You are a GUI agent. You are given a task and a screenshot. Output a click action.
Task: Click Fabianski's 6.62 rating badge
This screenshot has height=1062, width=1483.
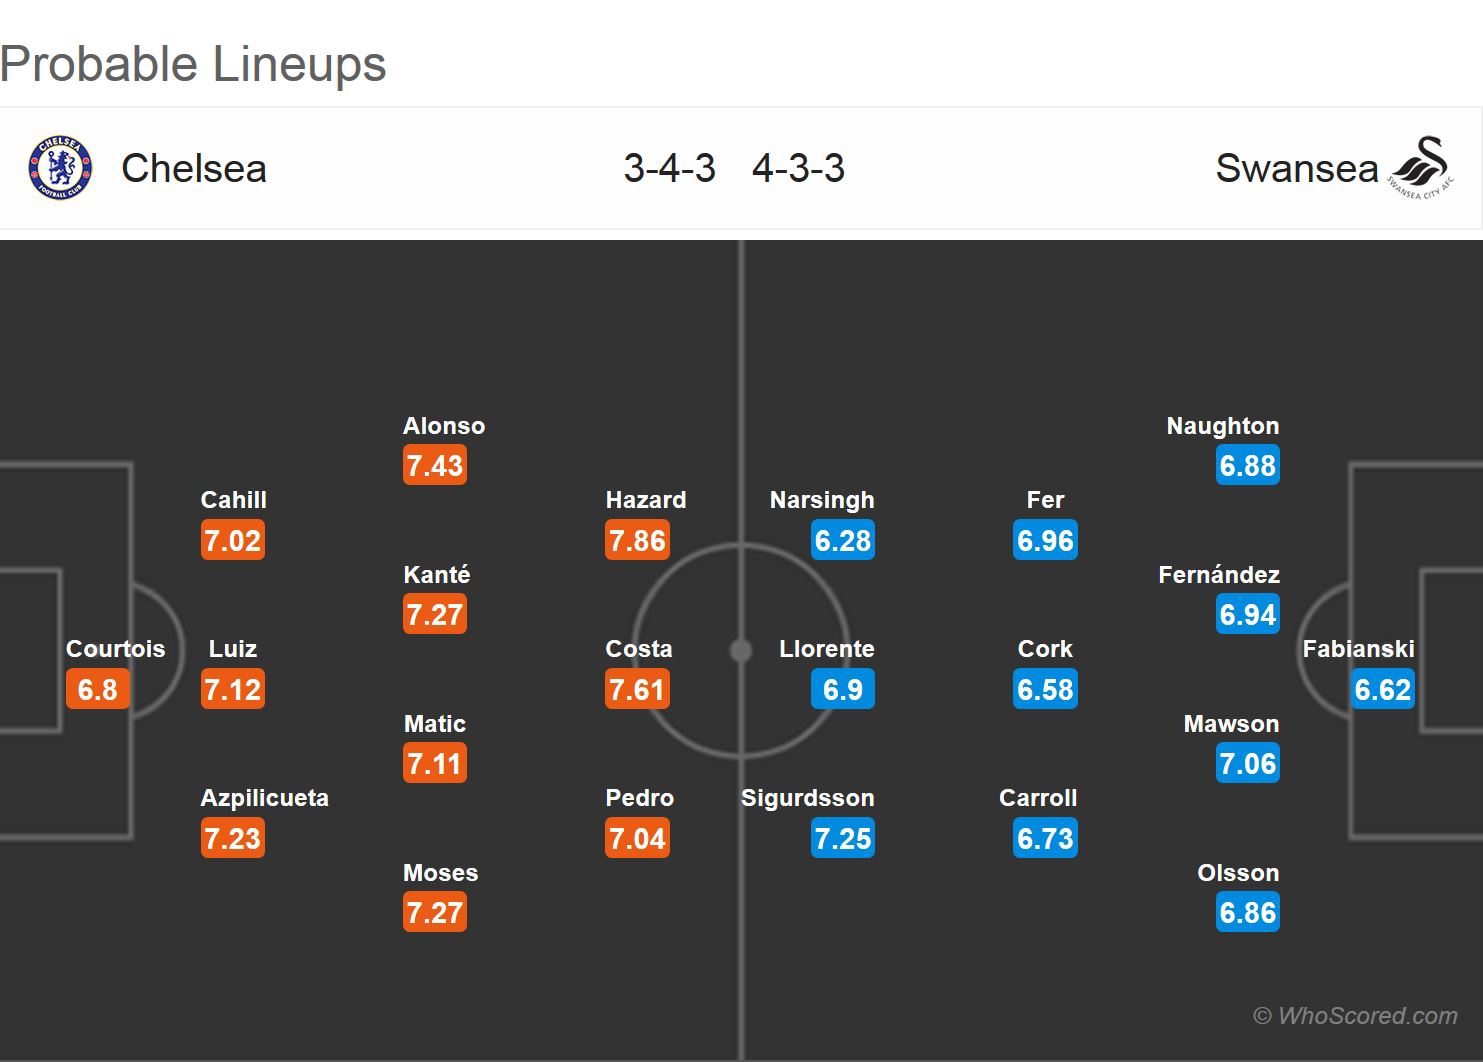[x=1382, y=690]
